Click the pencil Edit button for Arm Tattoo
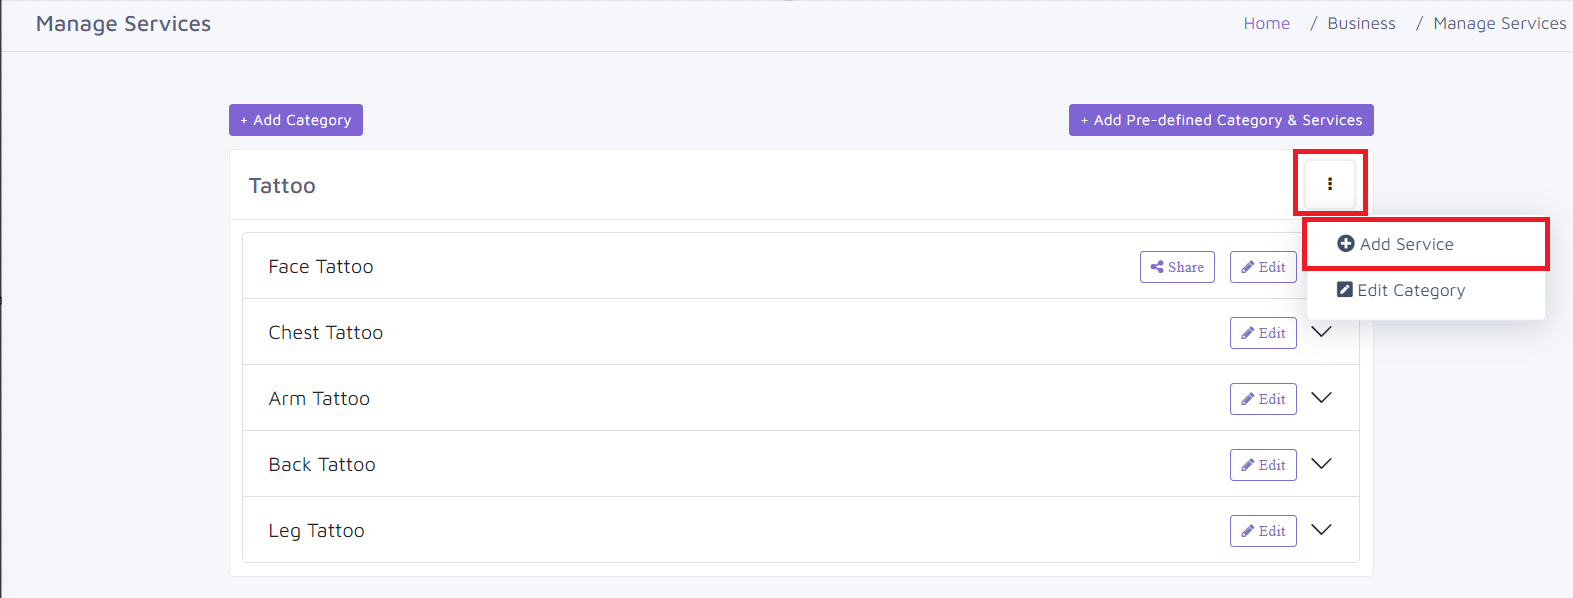 click(x=1263, y=399)
